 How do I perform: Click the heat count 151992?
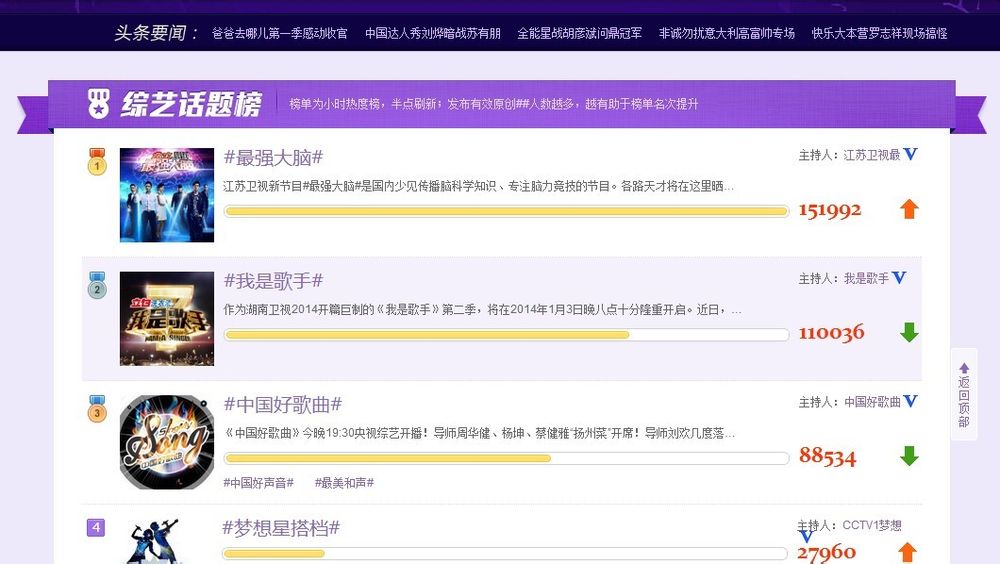coord(830,210)
